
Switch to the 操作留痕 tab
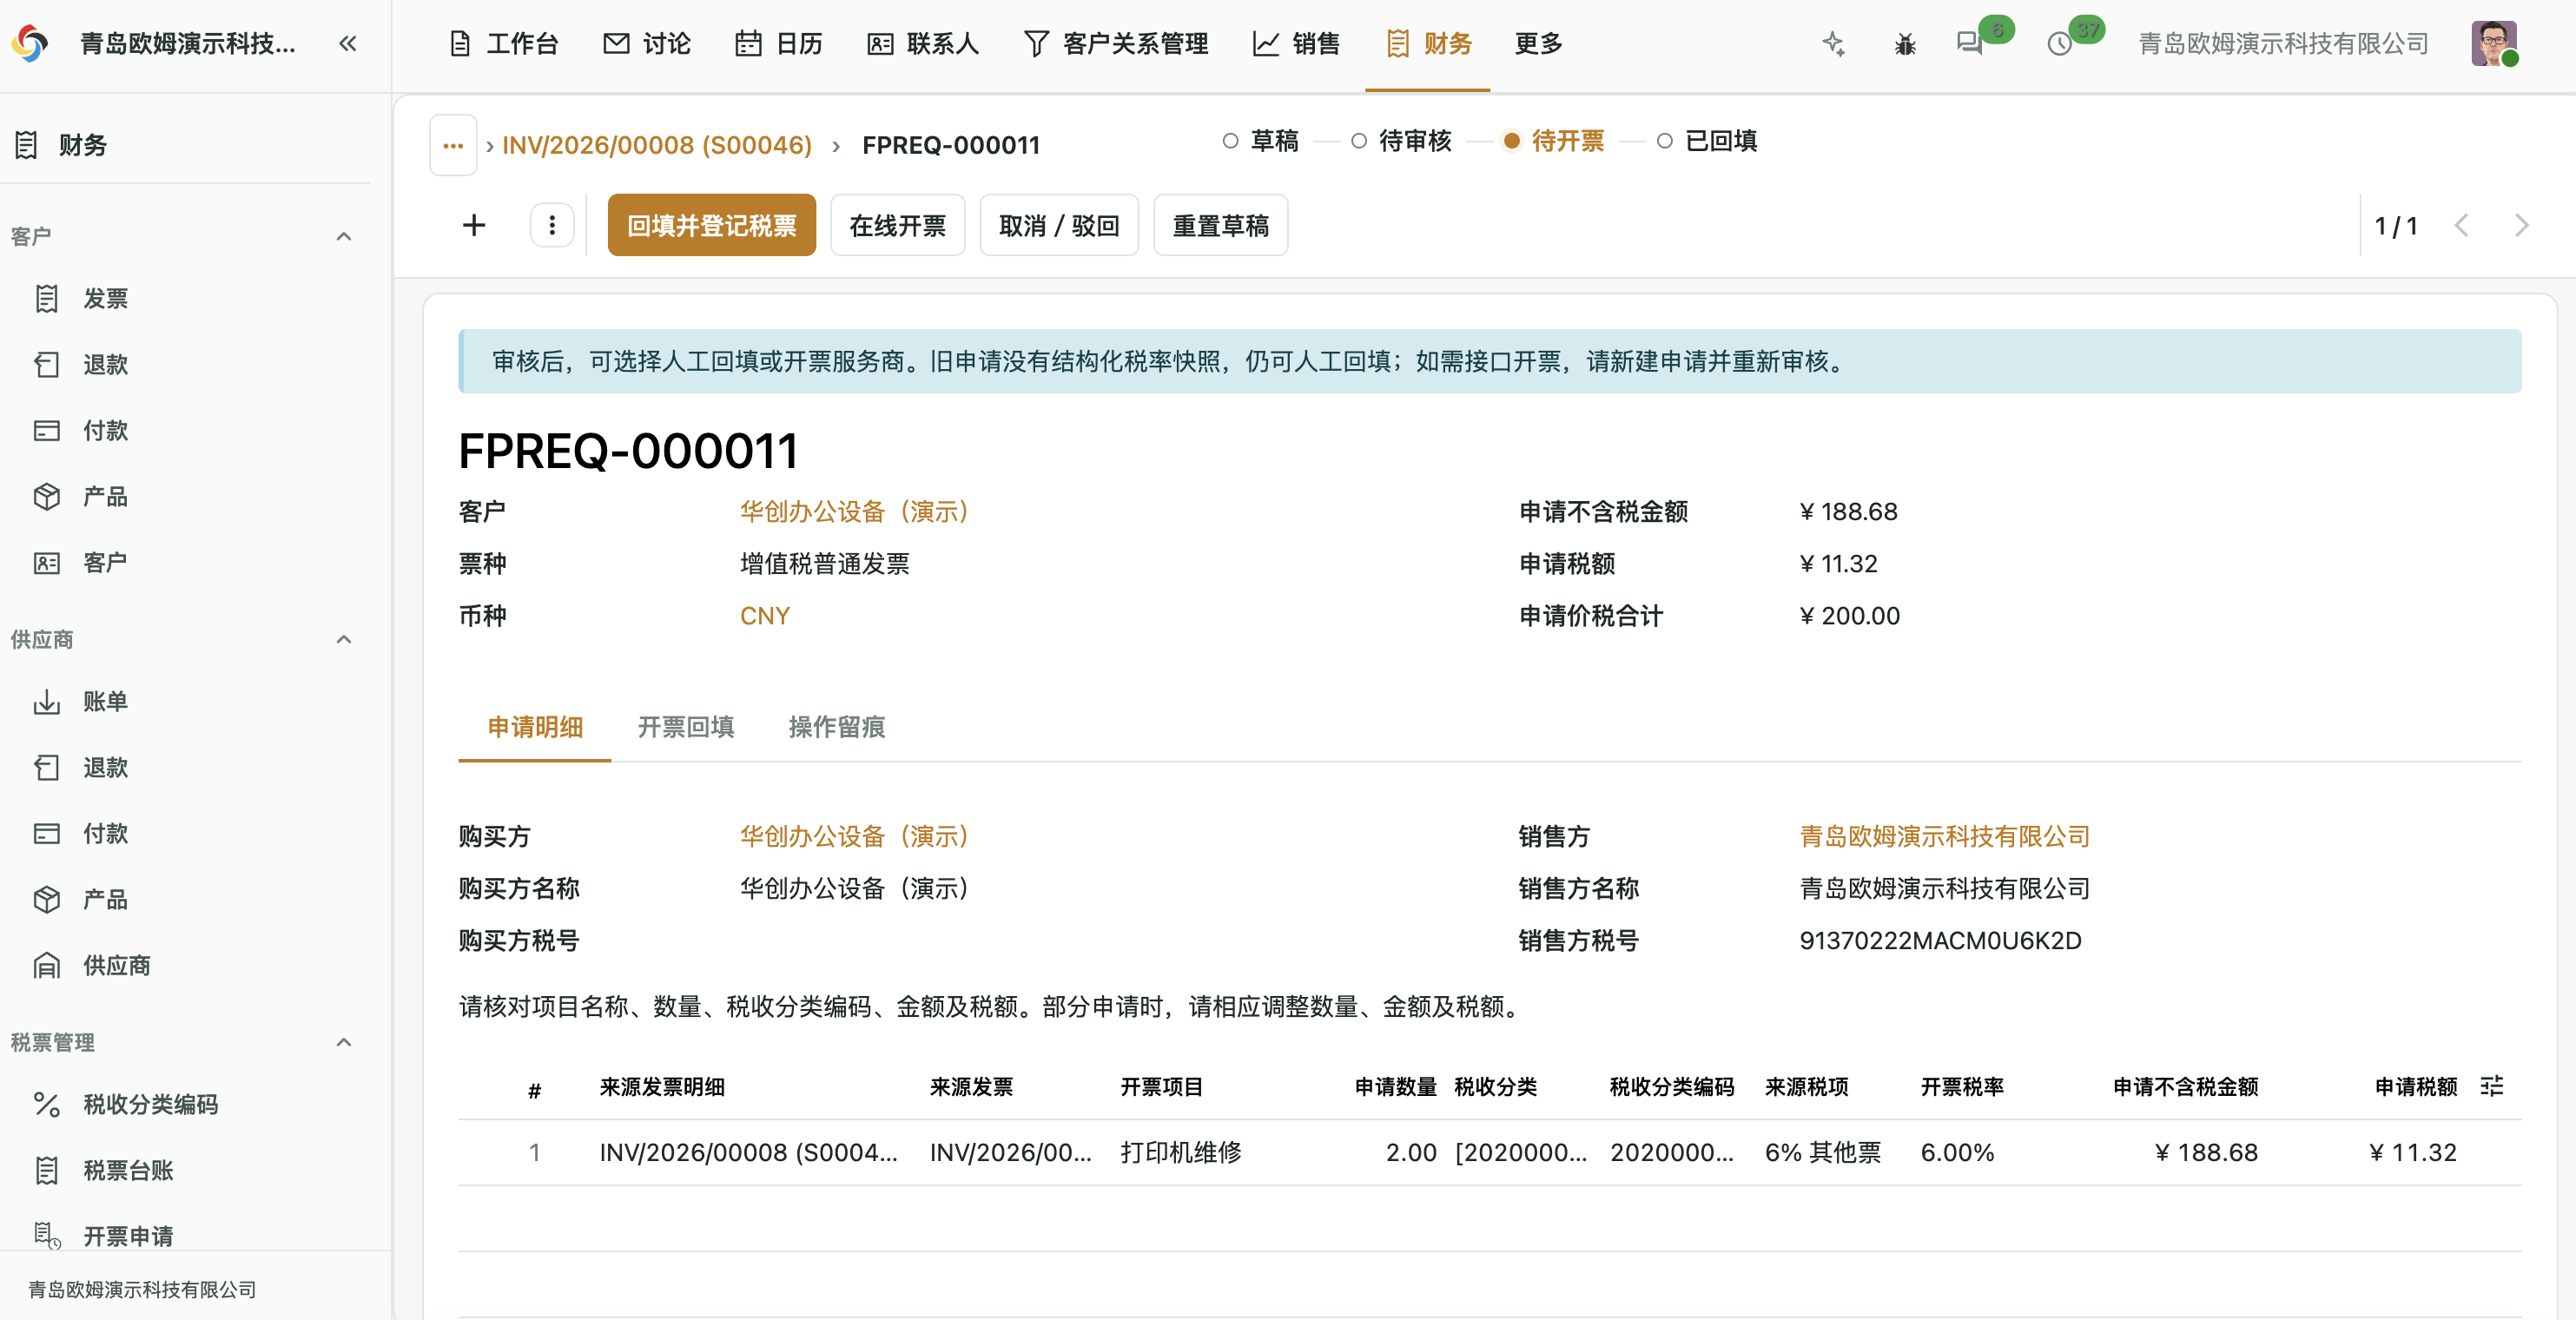pos(837,727)
